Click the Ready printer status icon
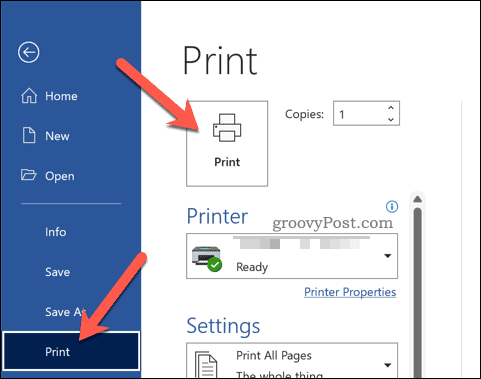This screenshot has width=481, height=379. tap(207, 259)
